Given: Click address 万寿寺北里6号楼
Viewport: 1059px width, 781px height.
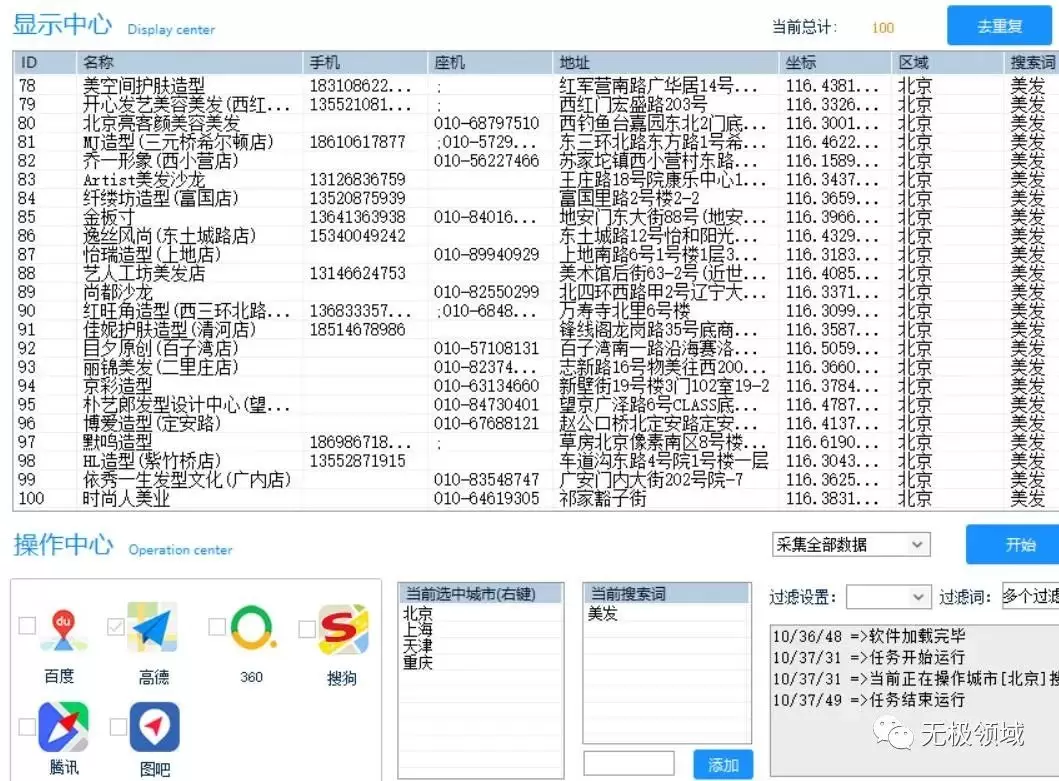Looking at the screenshot, I should 625,311.
